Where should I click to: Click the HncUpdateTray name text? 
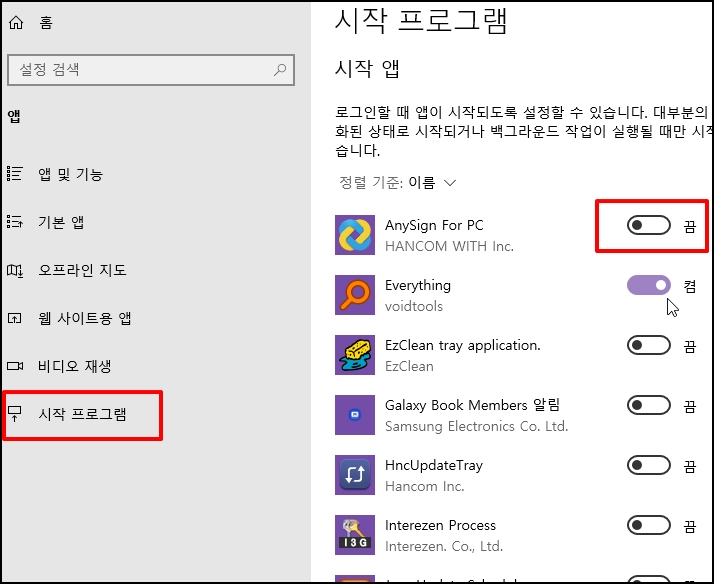tap(434, 466)
